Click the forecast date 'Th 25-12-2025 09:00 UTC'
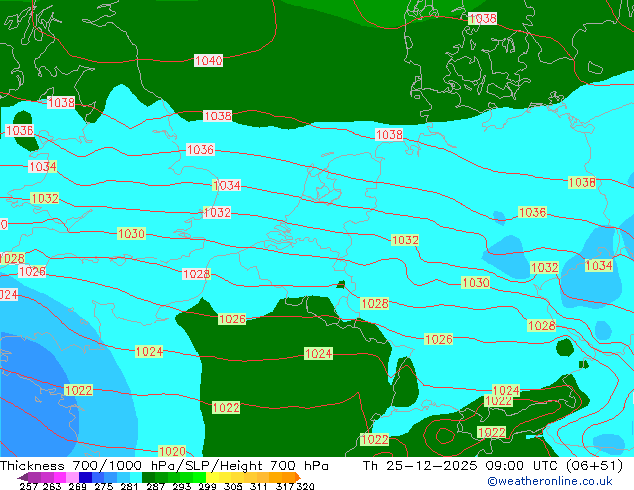This screenshot has width=634, height=490. click(x=461, y=466)
